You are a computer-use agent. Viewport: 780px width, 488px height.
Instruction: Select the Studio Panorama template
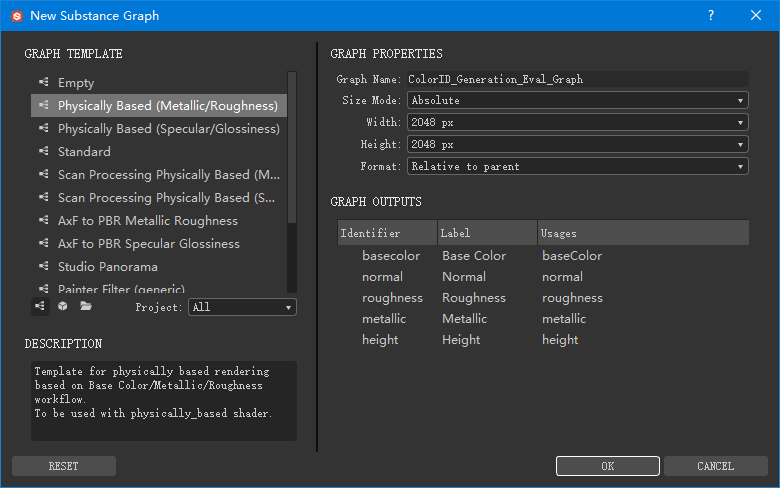[107, 267]
